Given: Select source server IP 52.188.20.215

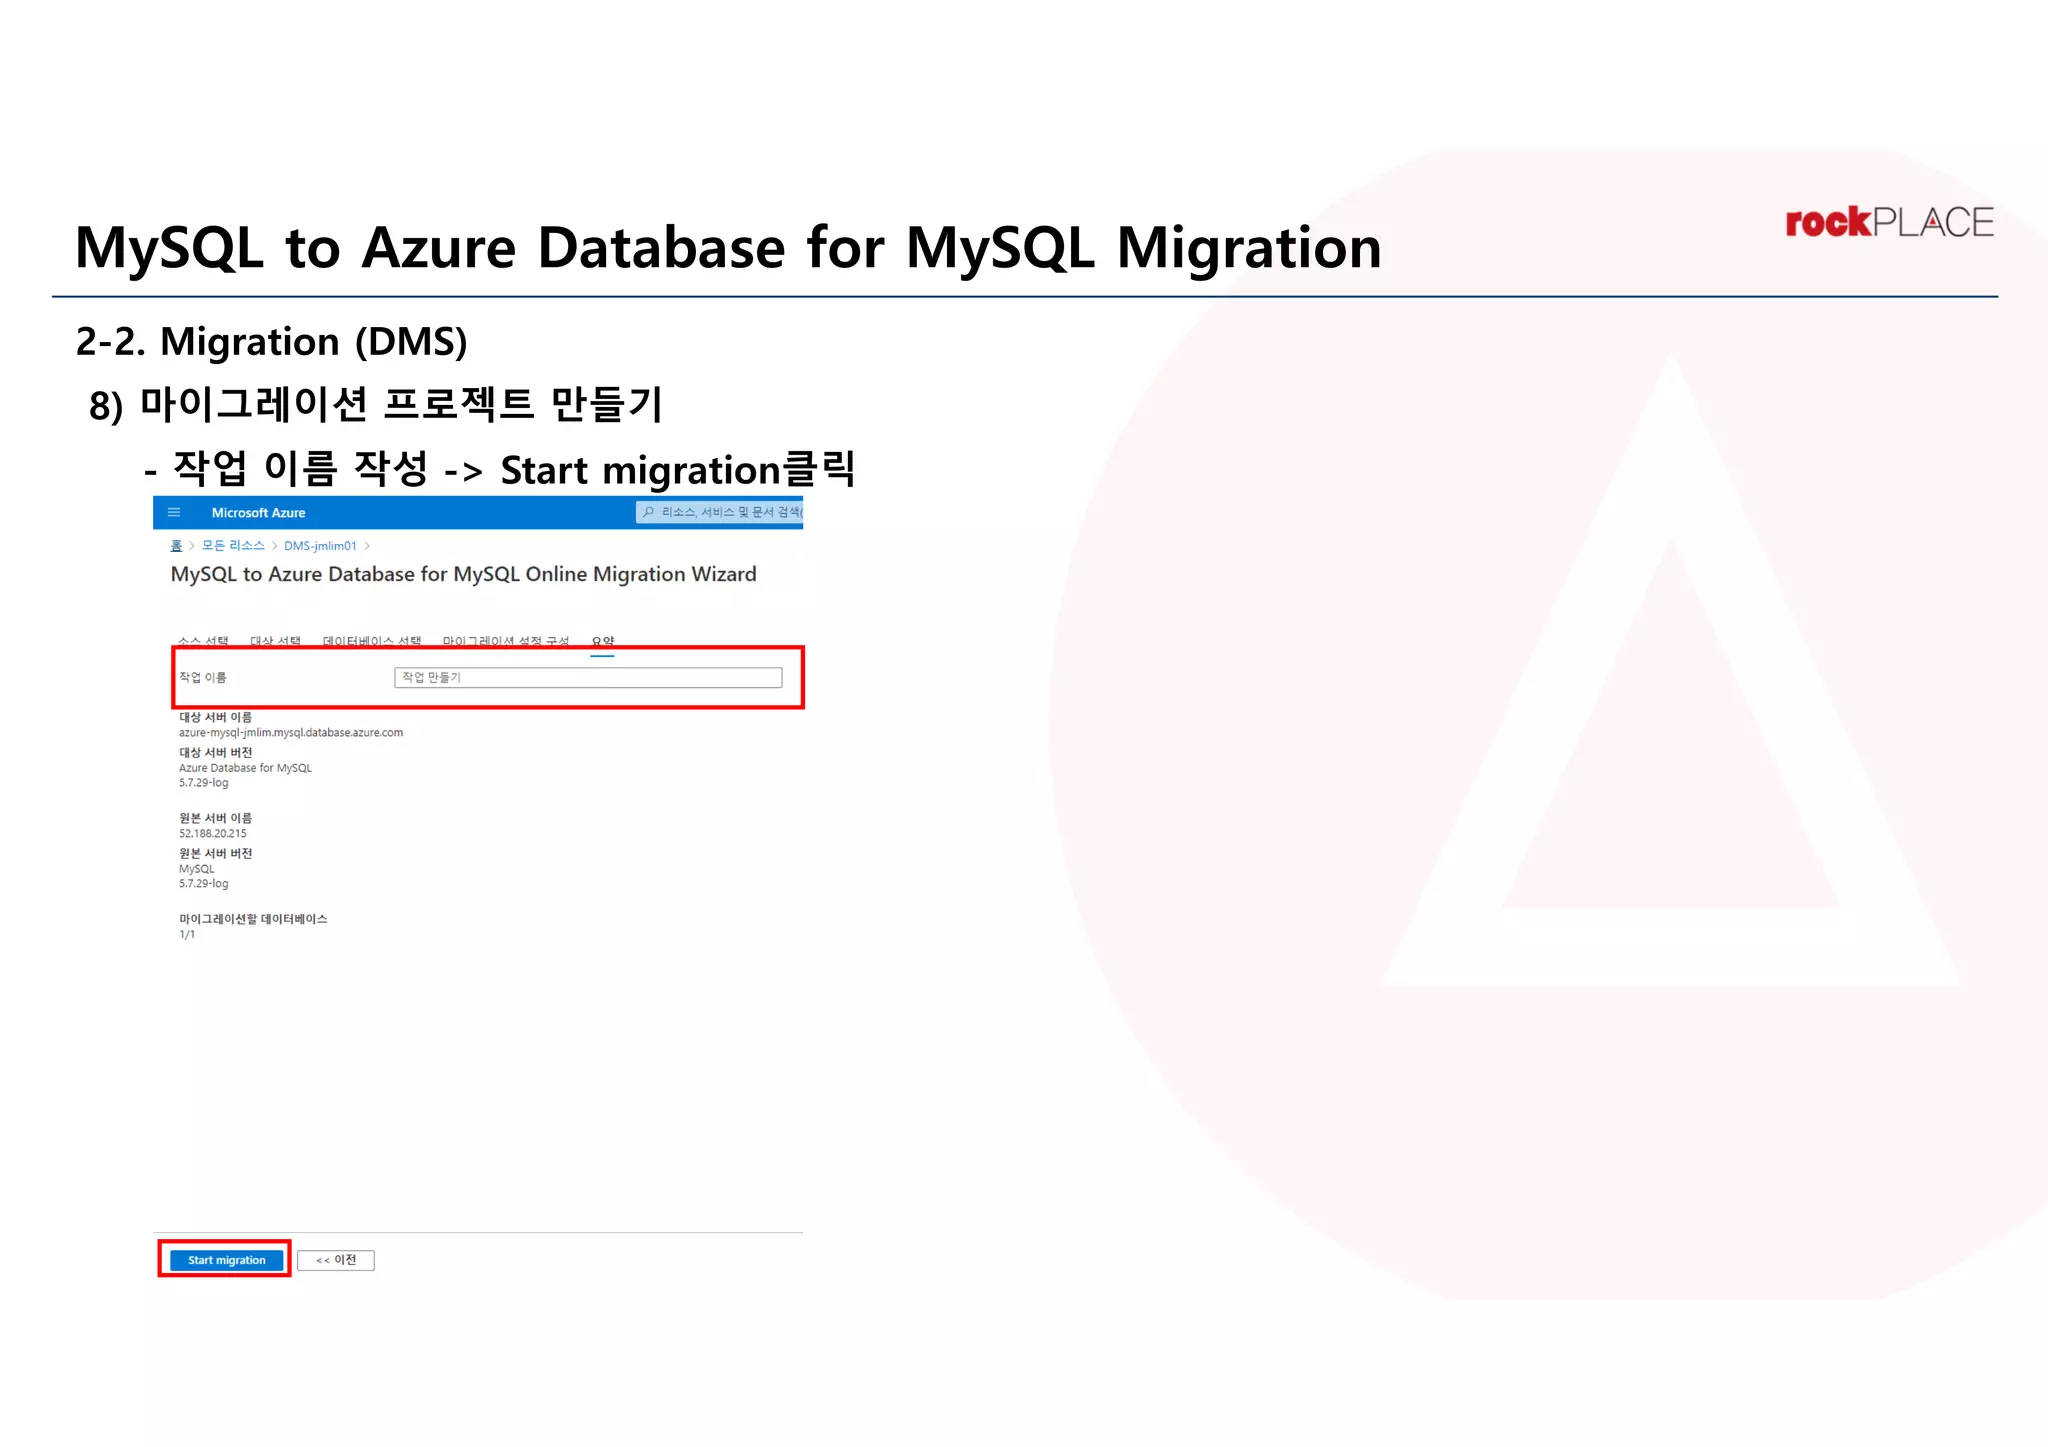Looking at the screenshot, I should [212, 834].
